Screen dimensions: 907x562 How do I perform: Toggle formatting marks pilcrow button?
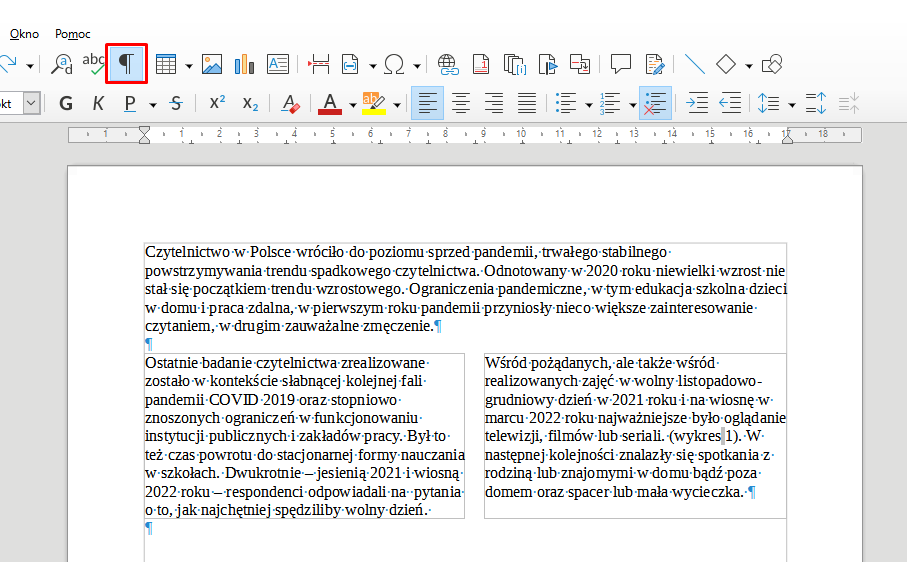126,64
